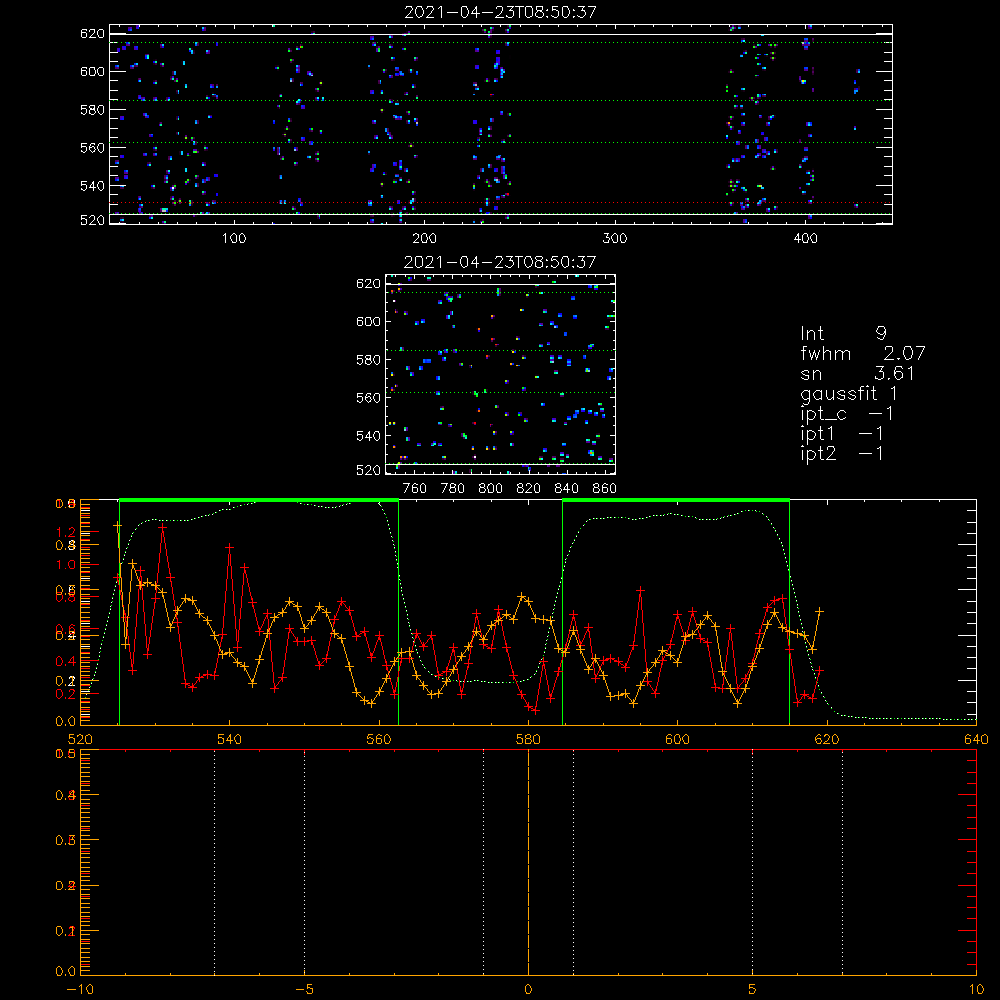
Task: Click the '600' x-axis label of the profile plot
Action: click(678, 739)
